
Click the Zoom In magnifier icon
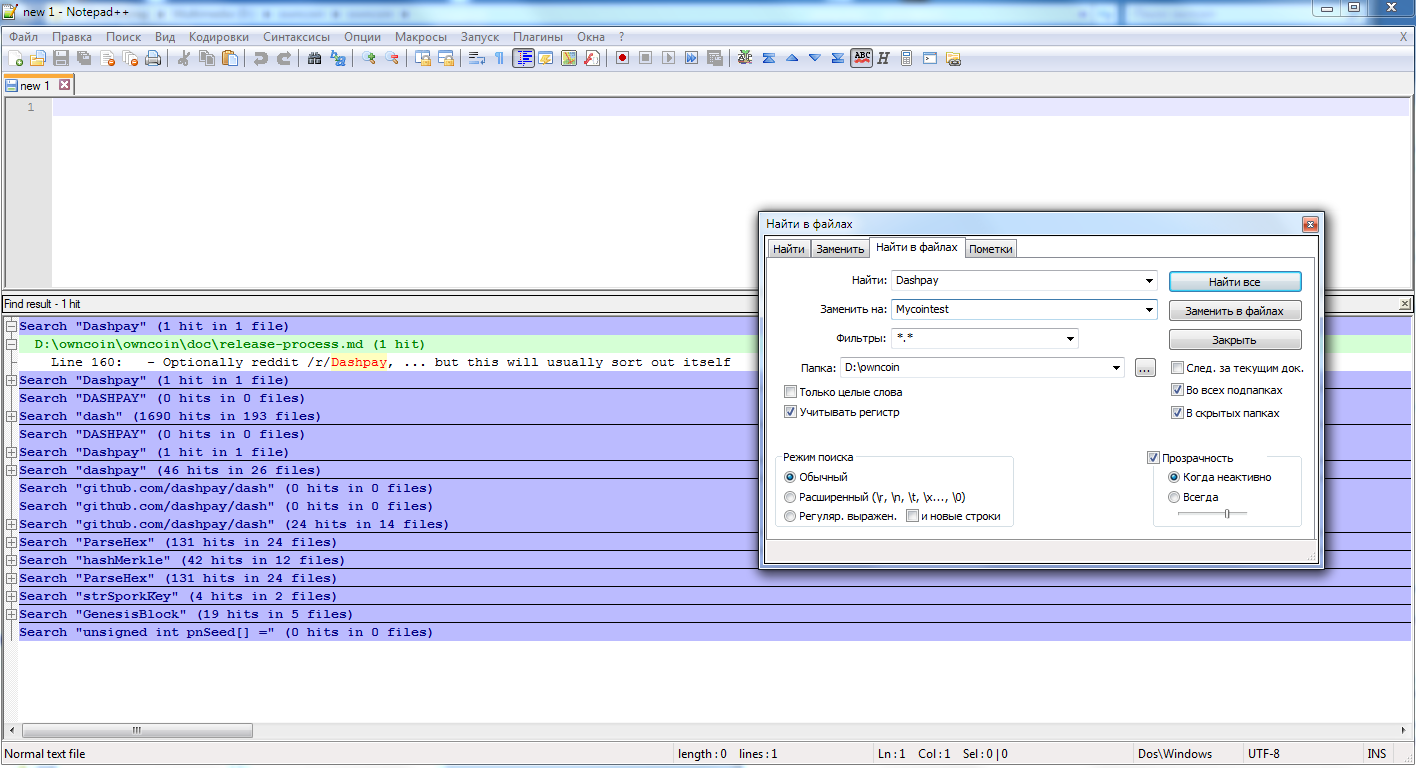(x=368, y=58)
